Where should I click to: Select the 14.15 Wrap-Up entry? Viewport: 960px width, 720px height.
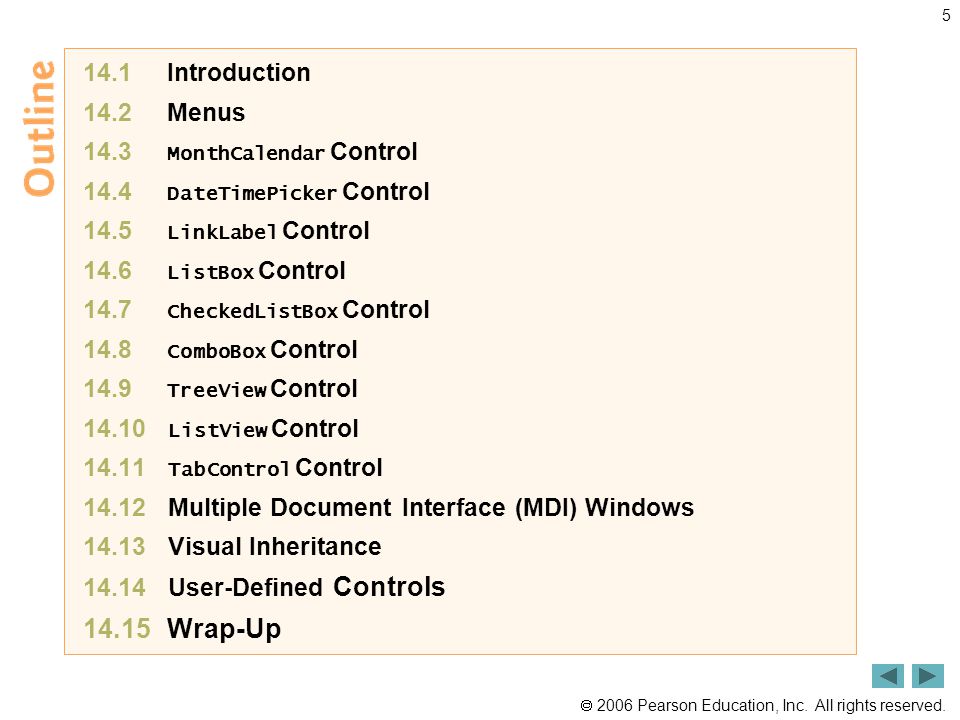point(182,628)
